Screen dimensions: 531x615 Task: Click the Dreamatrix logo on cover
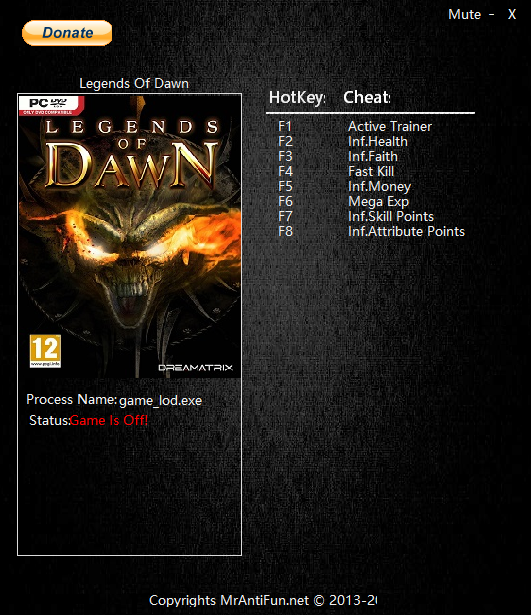(195, 368)
